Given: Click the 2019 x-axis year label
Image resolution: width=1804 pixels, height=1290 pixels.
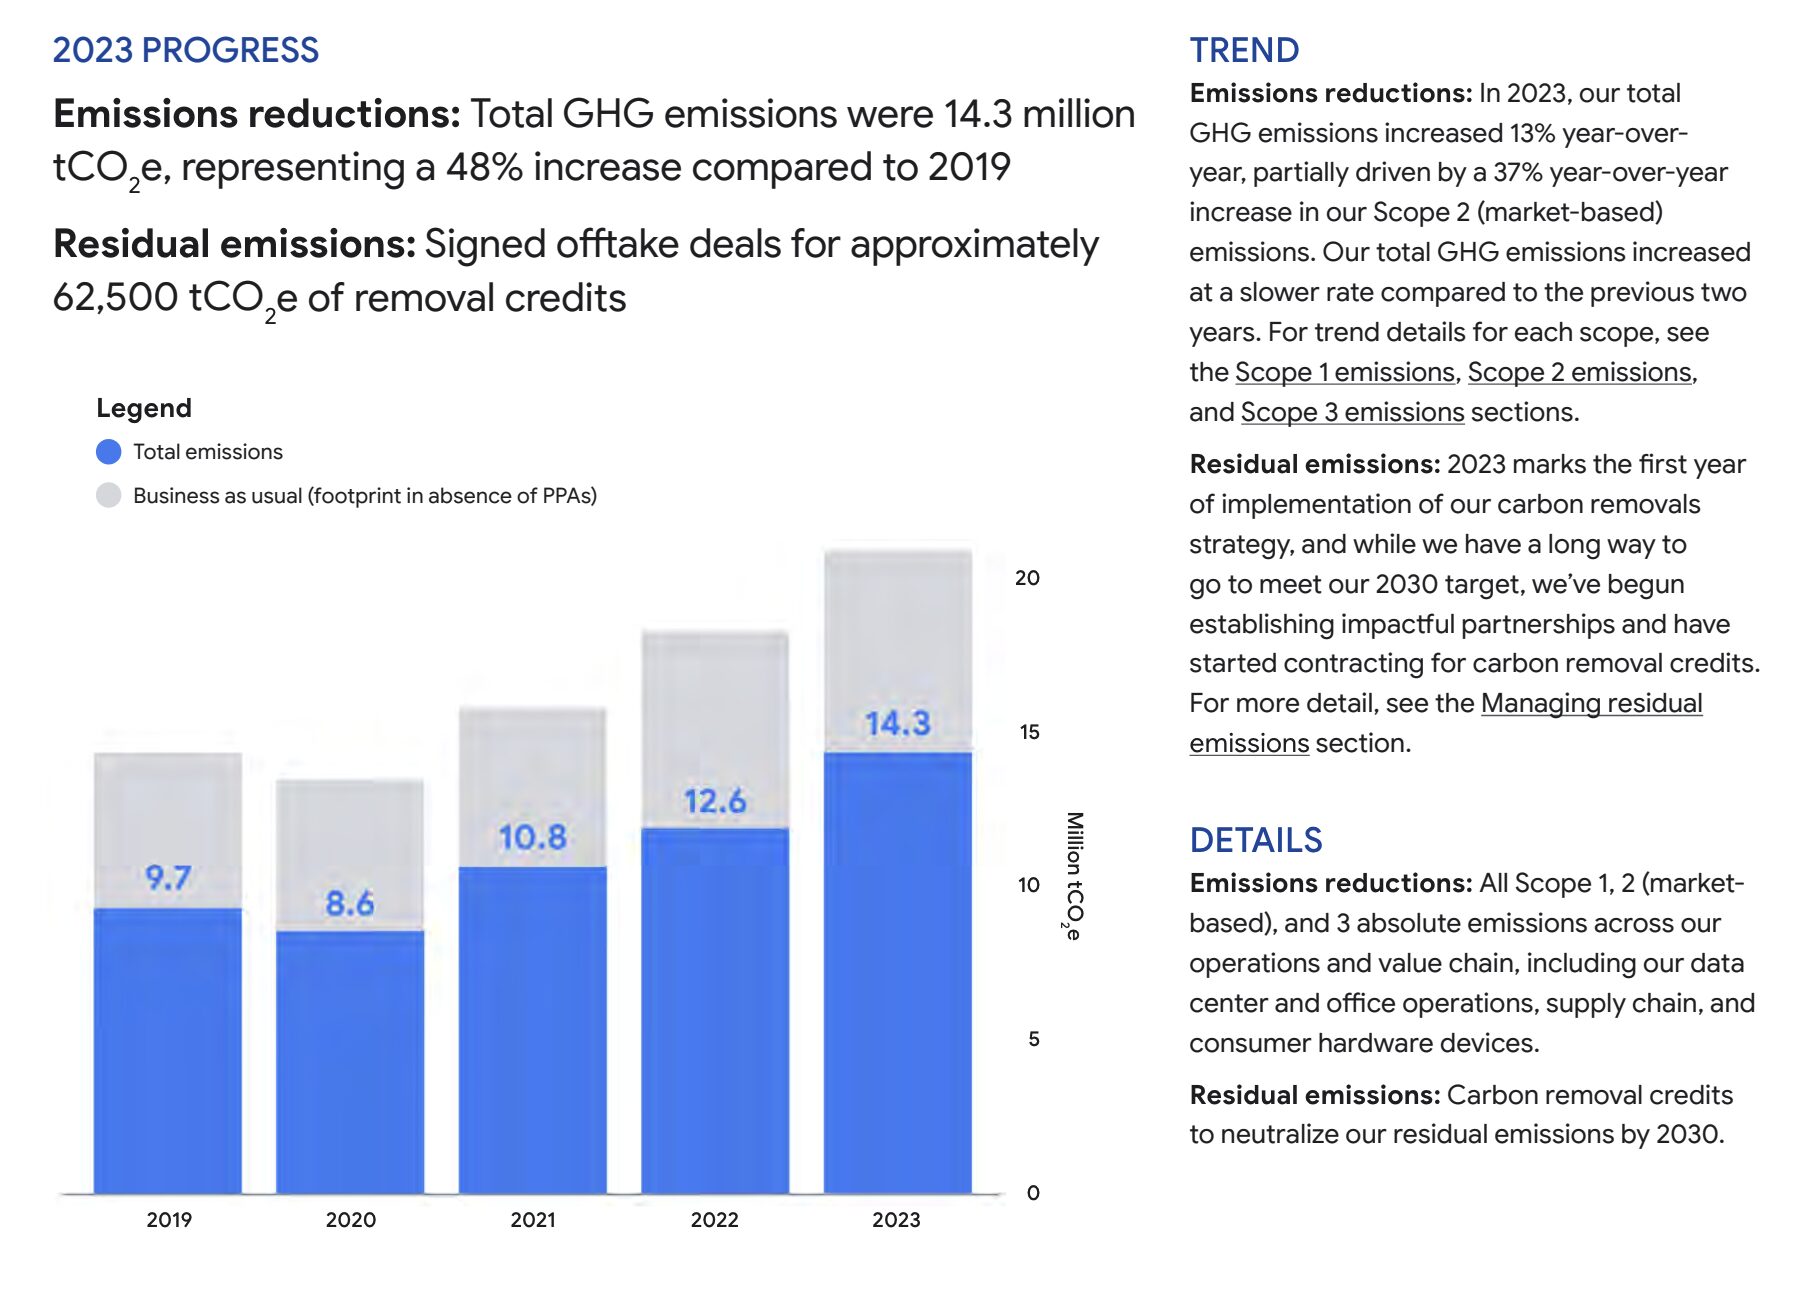Looking at the screenshot, I should tap(169, 1220).
